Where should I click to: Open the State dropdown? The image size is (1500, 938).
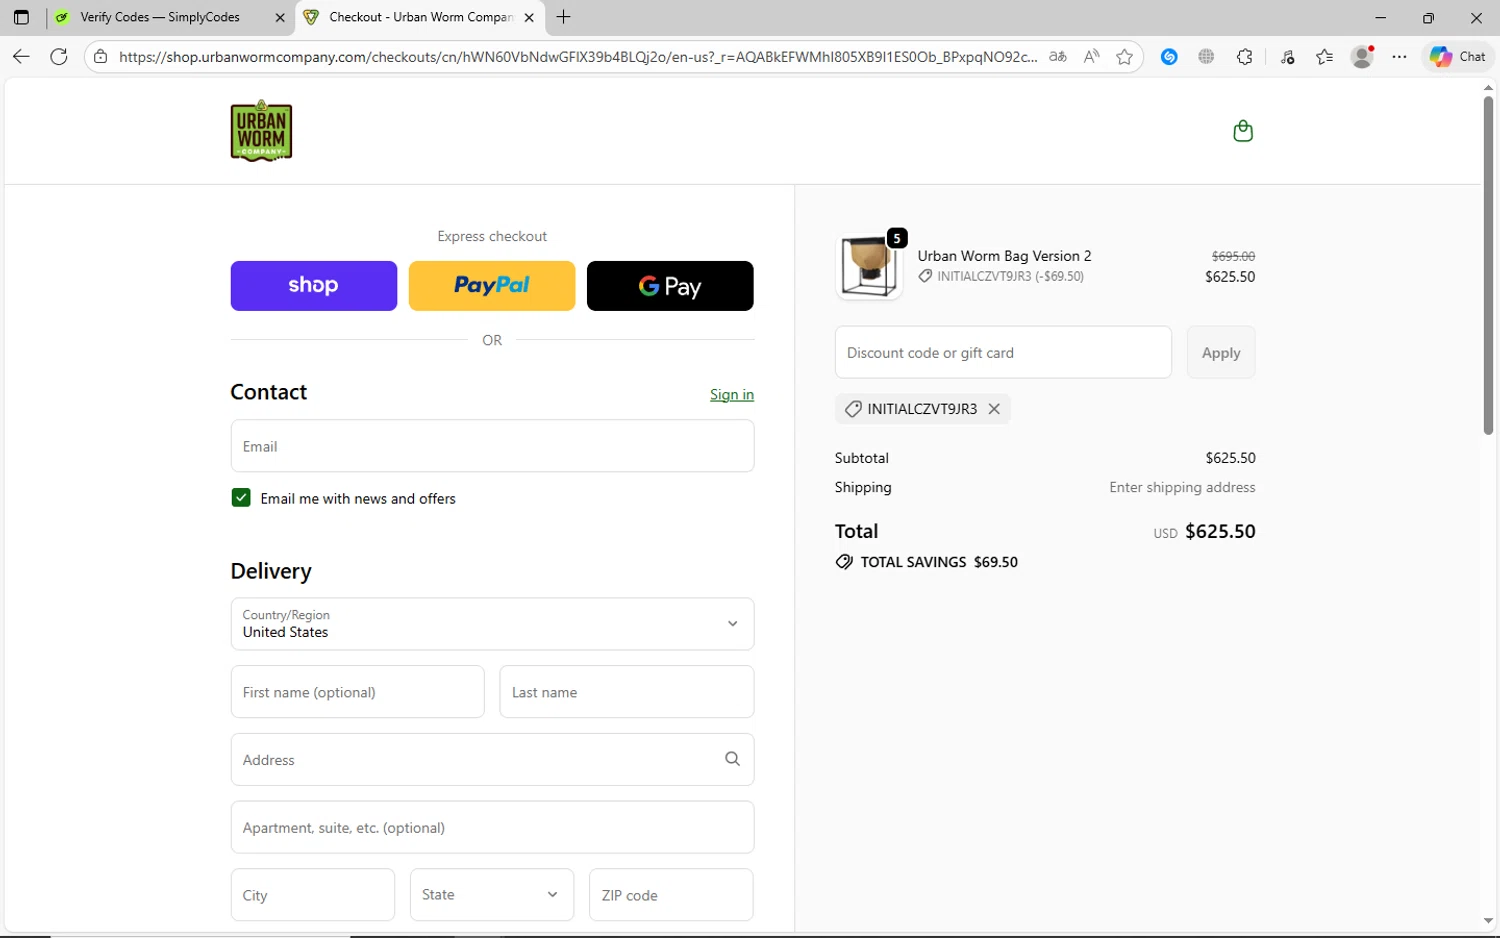pos(492,894)
